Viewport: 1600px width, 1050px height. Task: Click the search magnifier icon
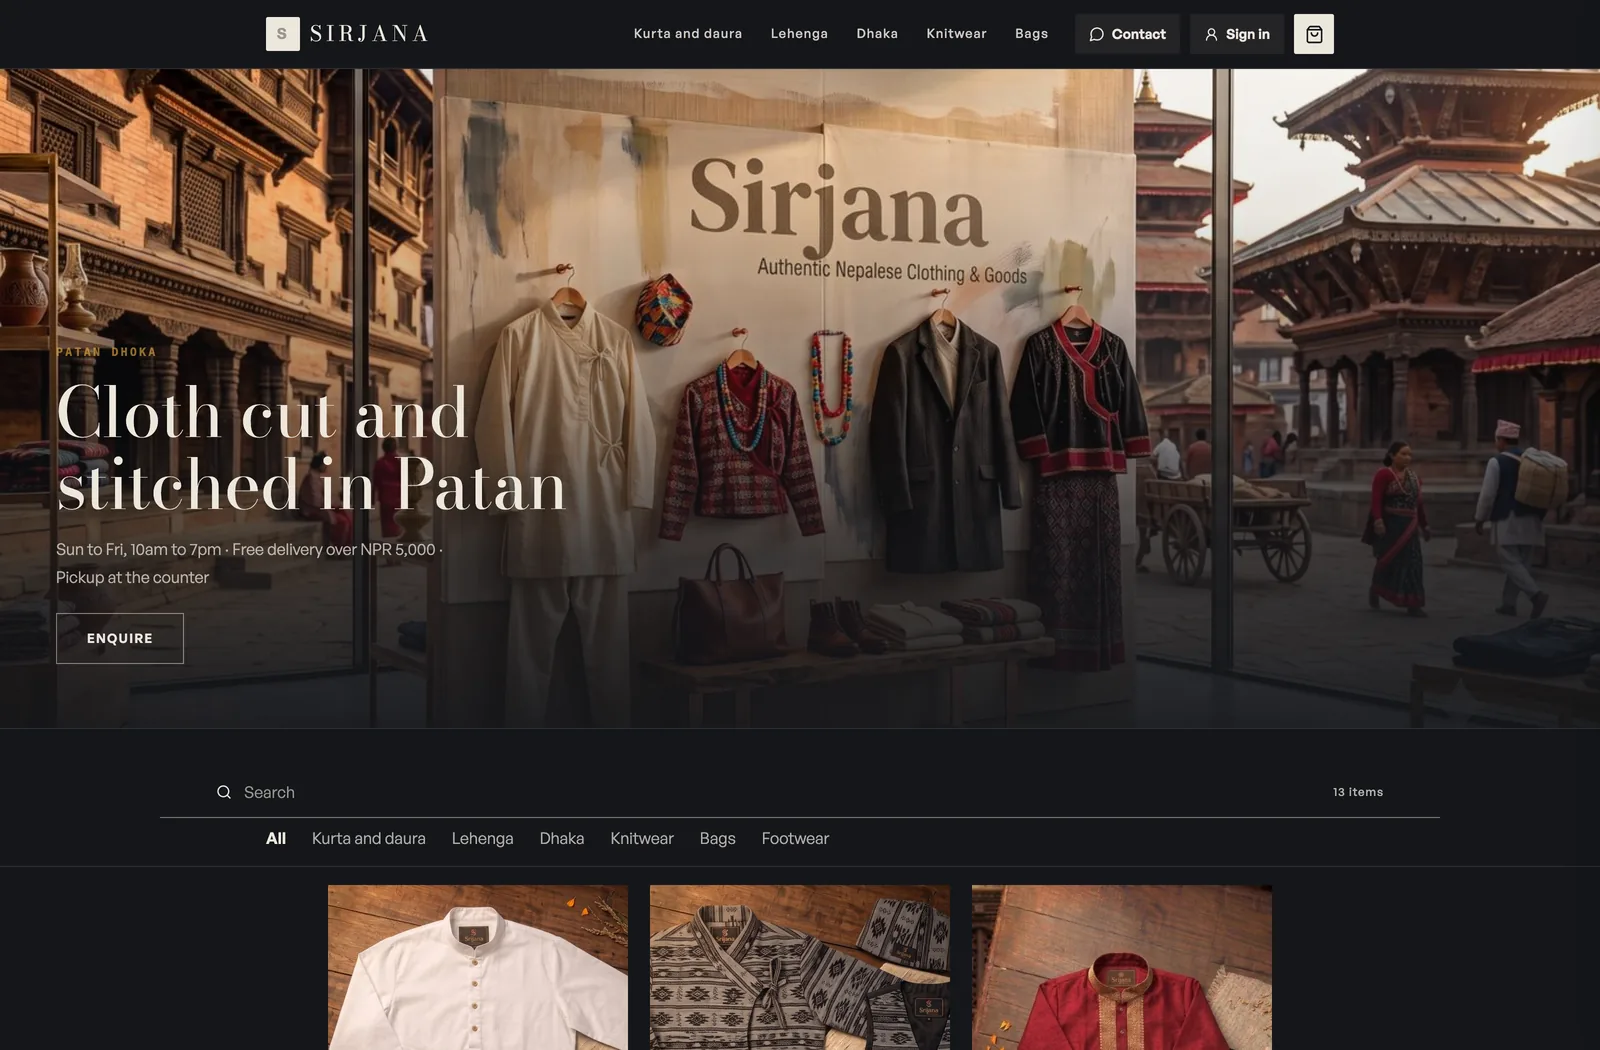click(224, 792)
